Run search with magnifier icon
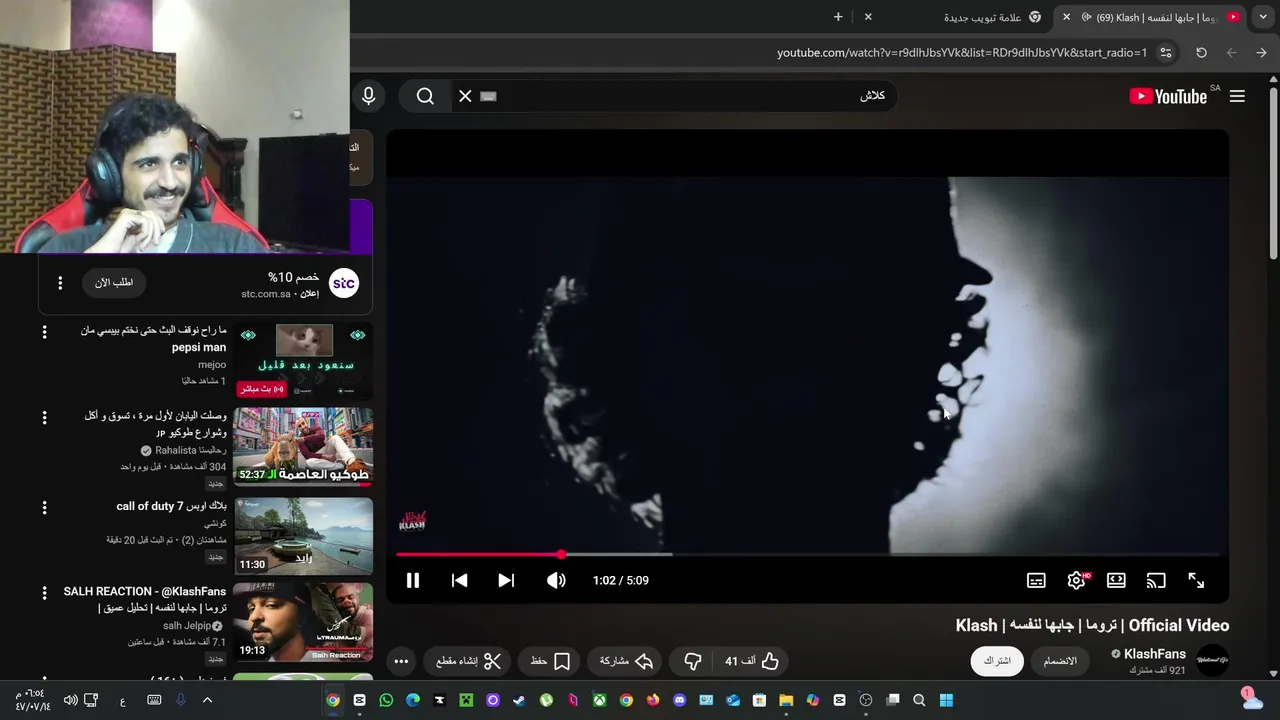1280x720 pixels. (425, 96)
